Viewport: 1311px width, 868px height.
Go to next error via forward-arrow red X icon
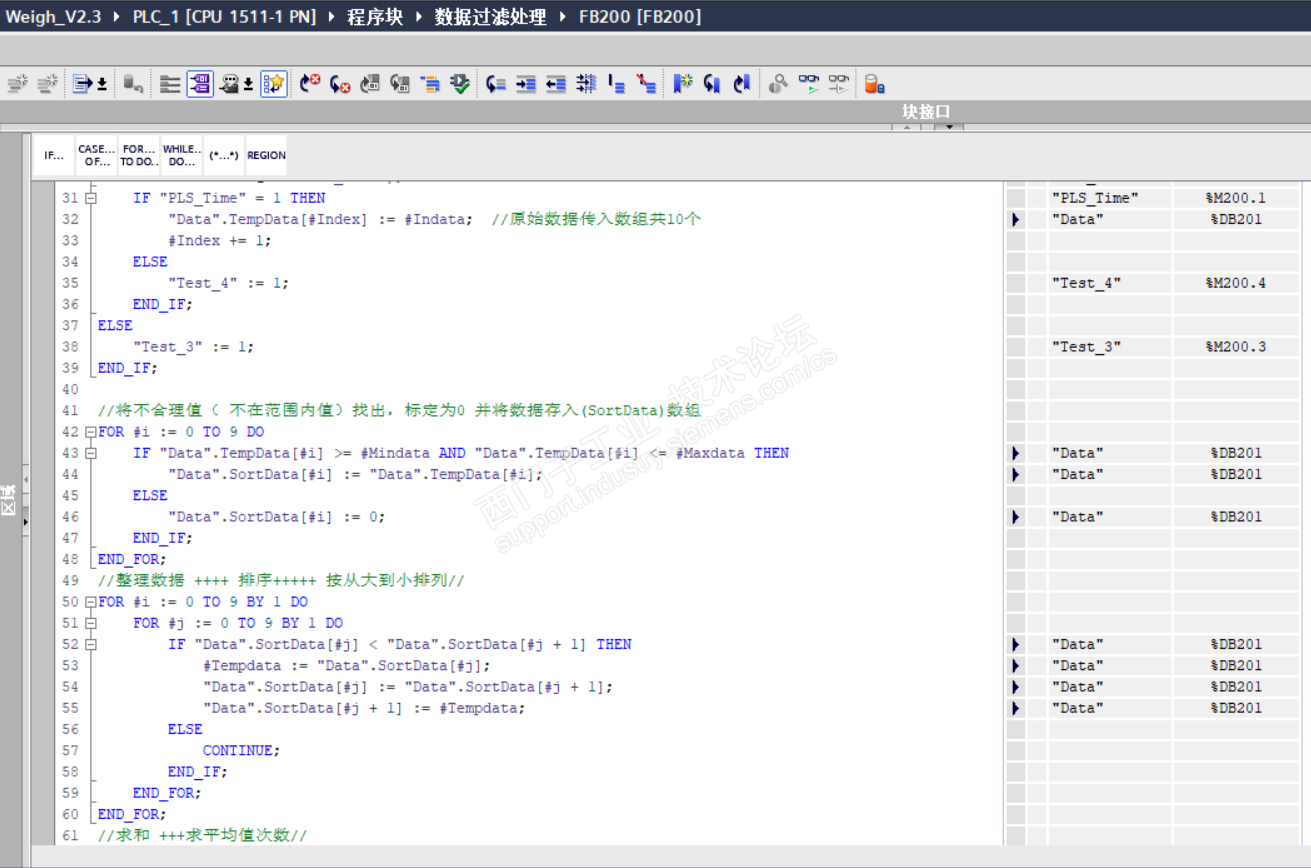311,84
